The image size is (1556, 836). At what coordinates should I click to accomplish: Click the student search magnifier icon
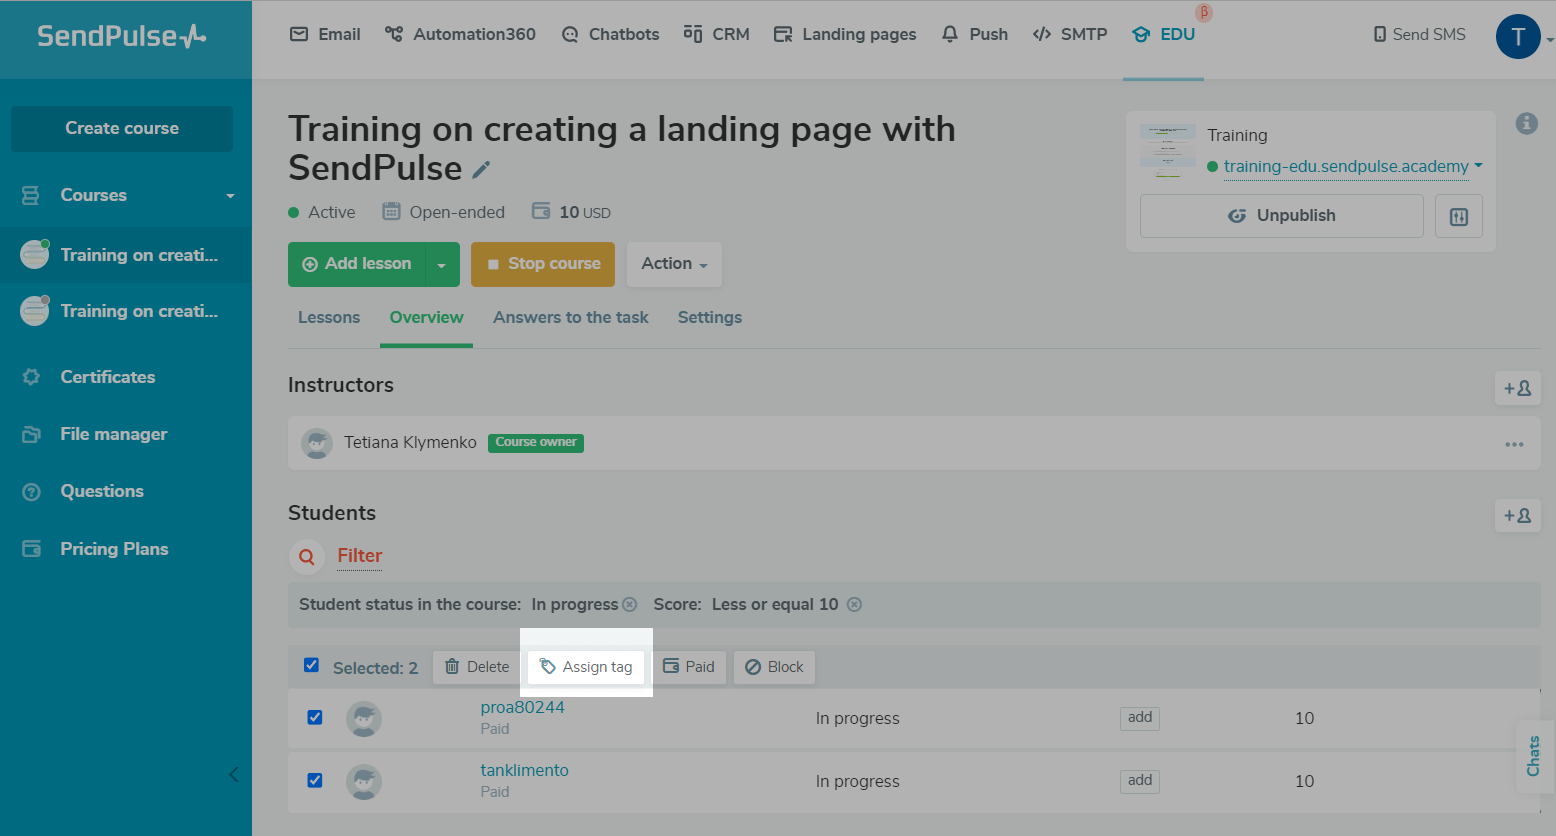[307, 557]
